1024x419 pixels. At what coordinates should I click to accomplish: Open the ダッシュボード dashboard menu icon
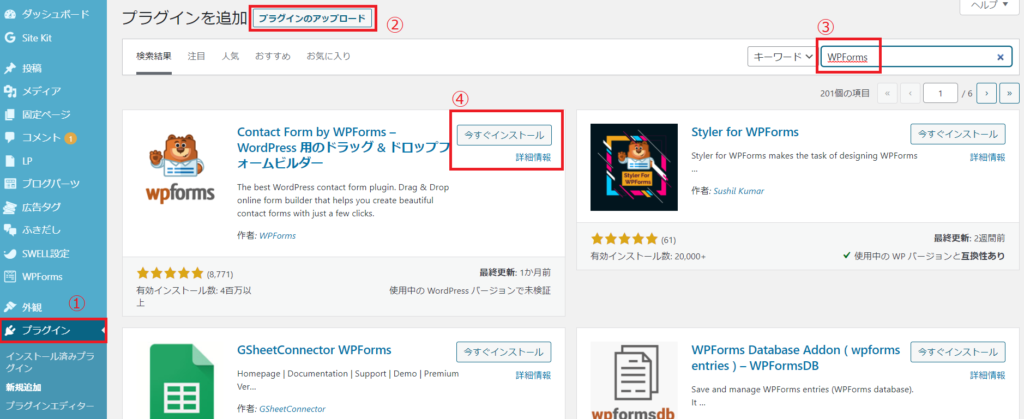point(9,14)
